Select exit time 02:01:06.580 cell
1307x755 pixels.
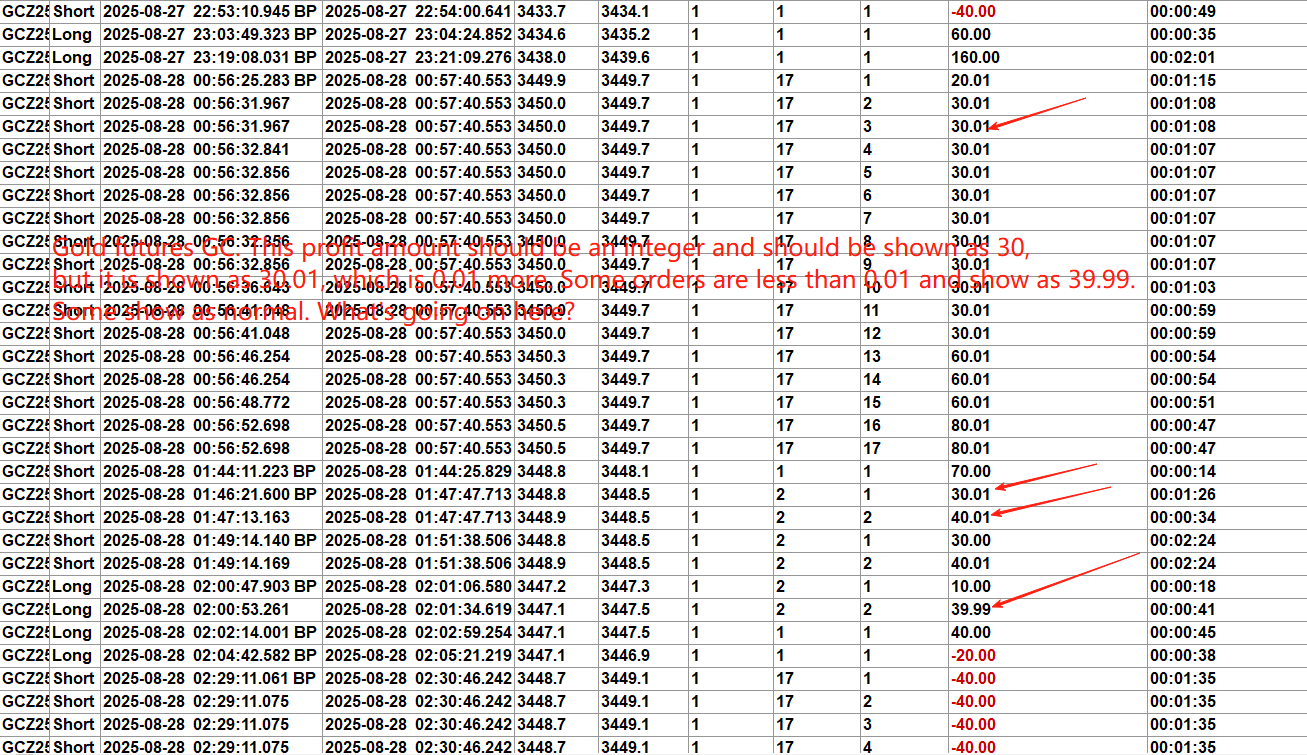tap(418, 586)
